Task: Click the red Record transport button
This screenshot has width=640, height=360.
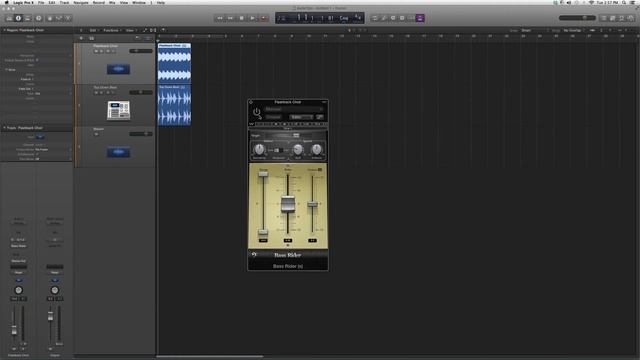Action: 264,18
